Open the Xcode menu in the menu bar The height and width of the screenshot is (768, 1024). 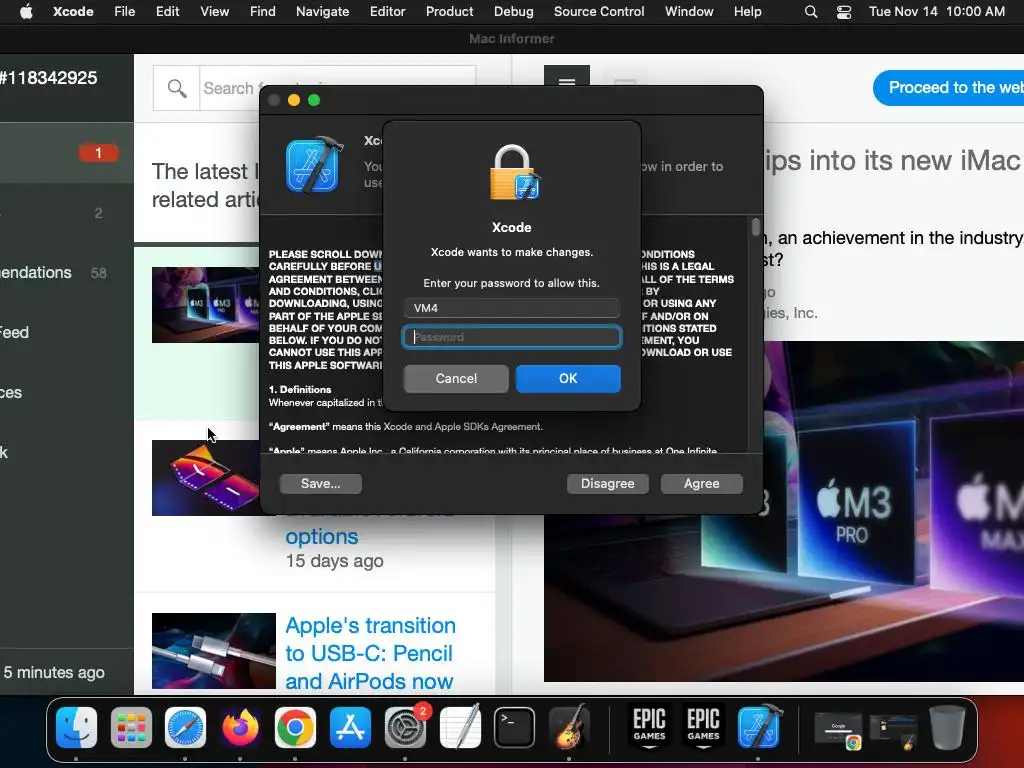(73, 11)
